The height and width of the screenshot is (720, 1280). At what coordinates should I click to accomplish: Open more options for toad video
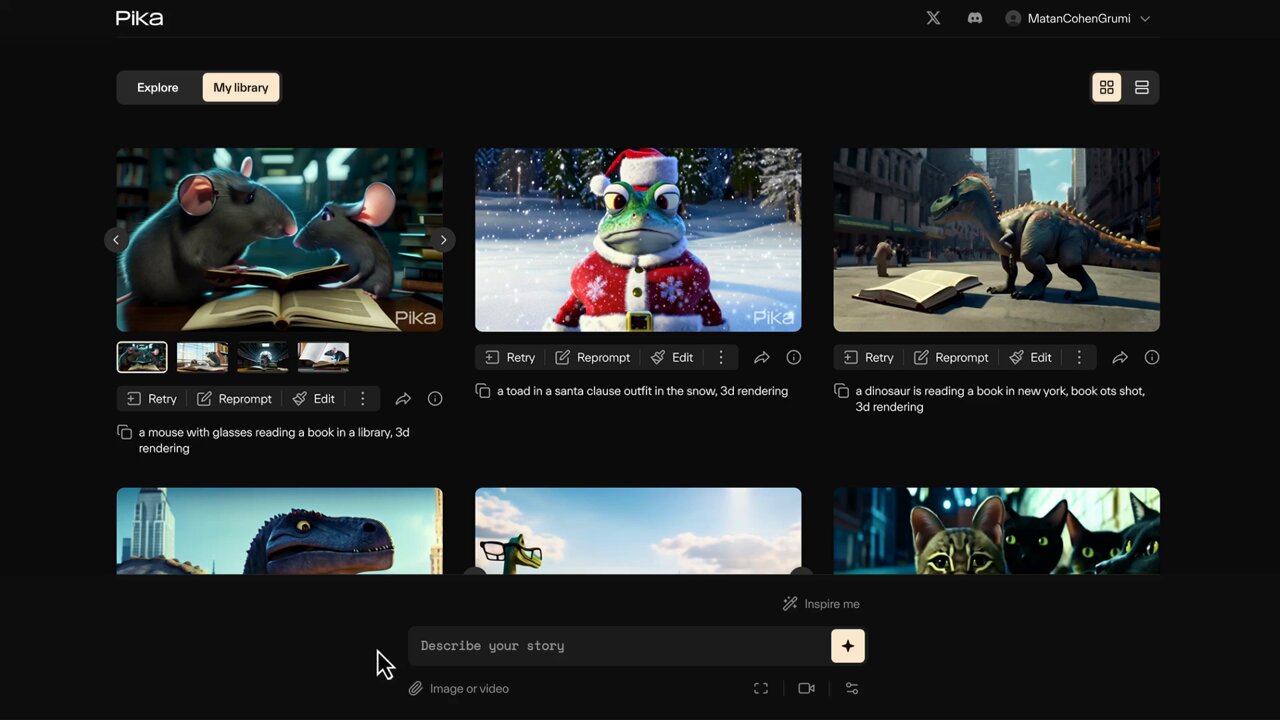click(x=721, y=357)
